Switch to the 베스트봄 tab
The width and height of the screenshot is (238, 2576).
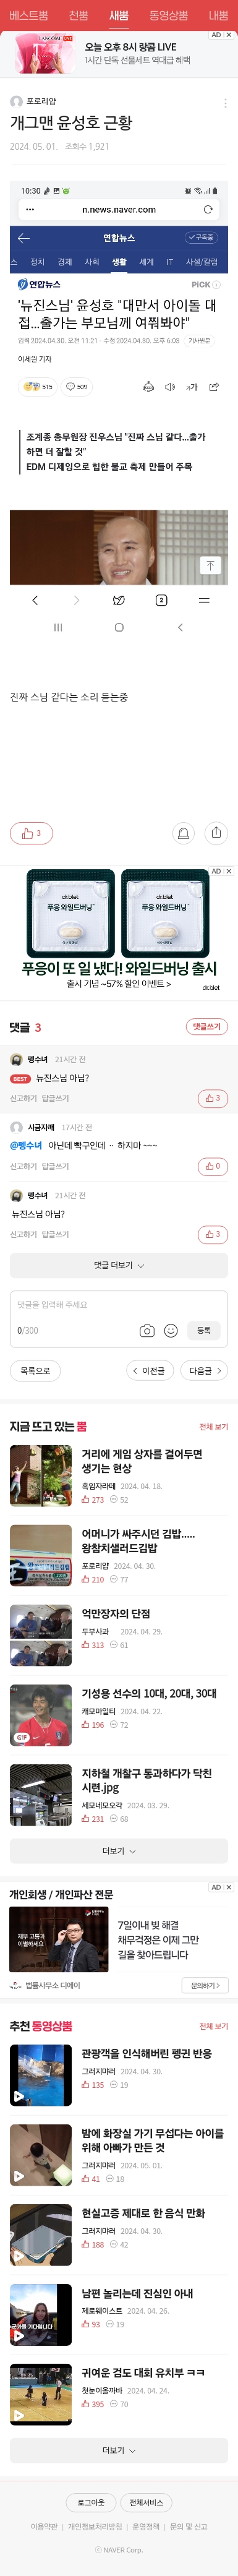pos(28,15)
